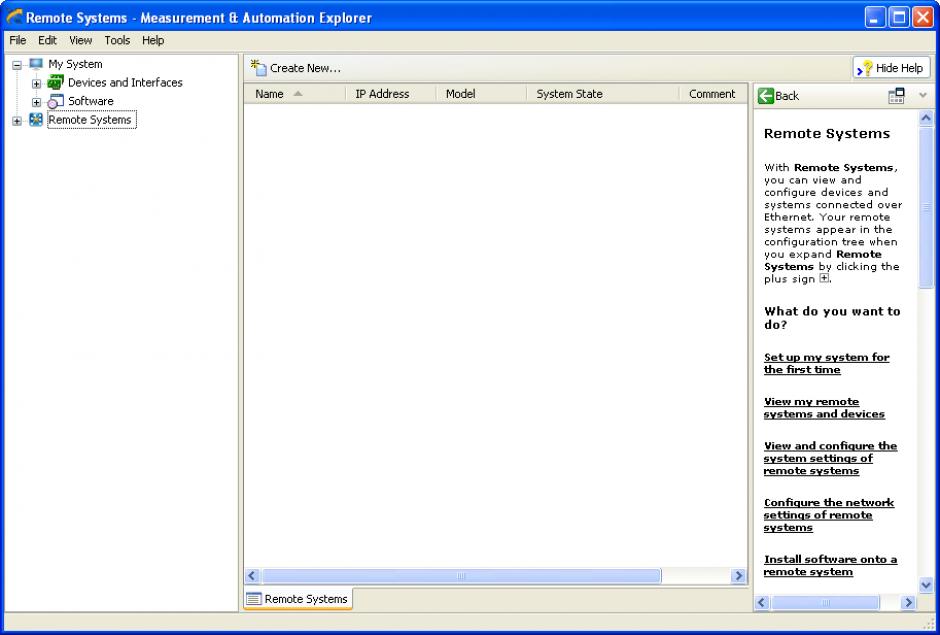Viewport: 940px width, 635px height.
Task: Open 'Configure the network settings of remote systems' link
Action: coord(828,515)
